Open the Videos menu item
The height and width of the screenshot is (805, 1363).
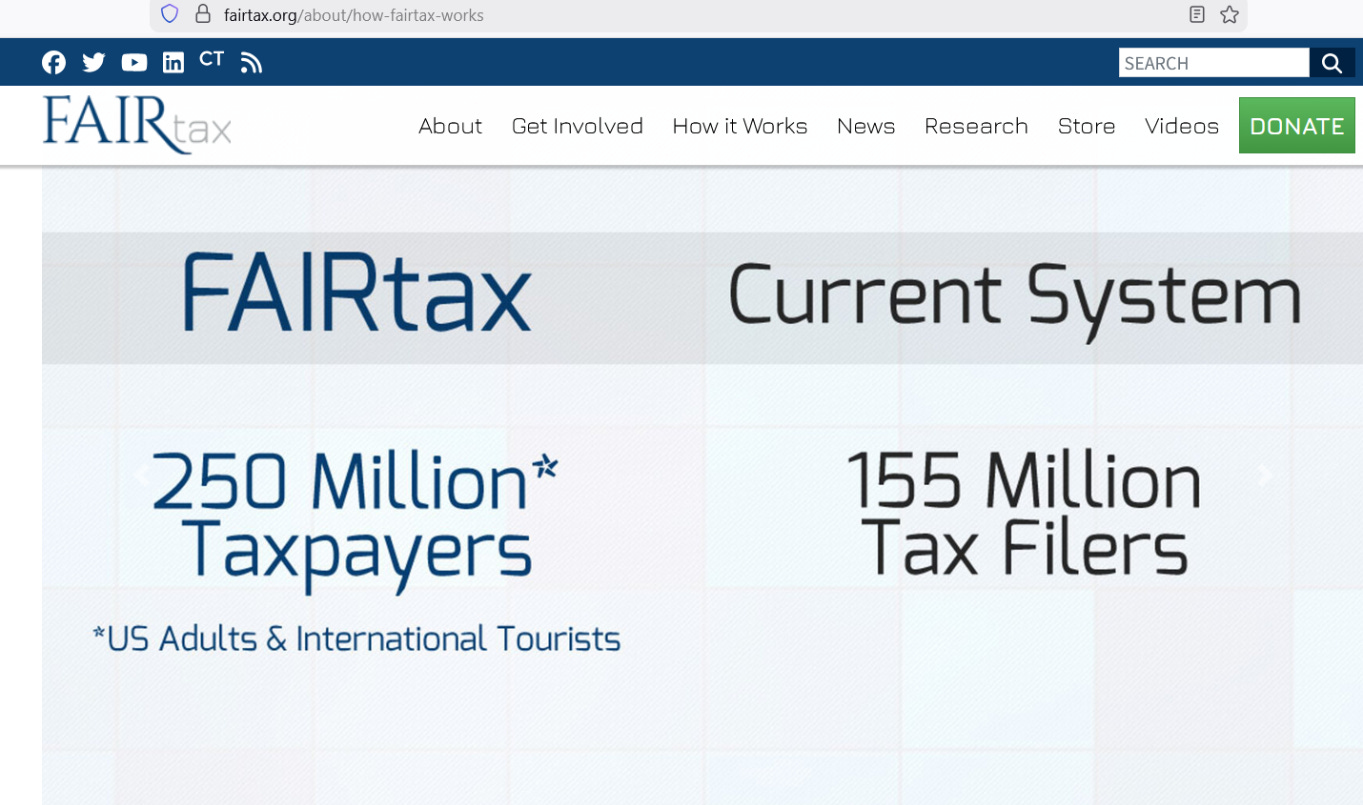pyautogui.click(x=1182, y=126)
